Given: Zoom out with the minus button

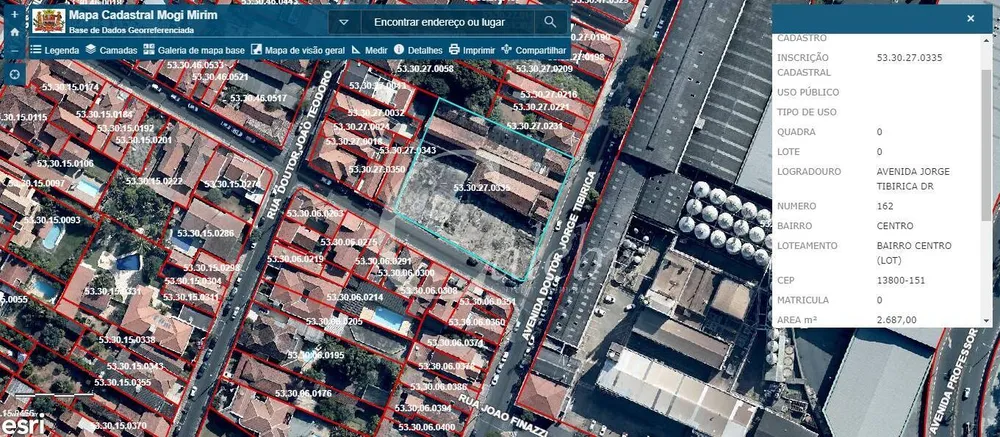Looking at the screenshot, I should point(15,50).
